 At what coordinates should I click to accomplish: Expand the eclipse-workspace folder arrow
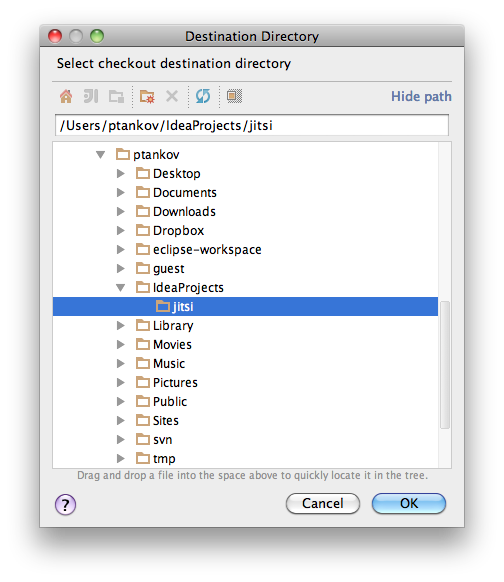click(x=121, y=249)
